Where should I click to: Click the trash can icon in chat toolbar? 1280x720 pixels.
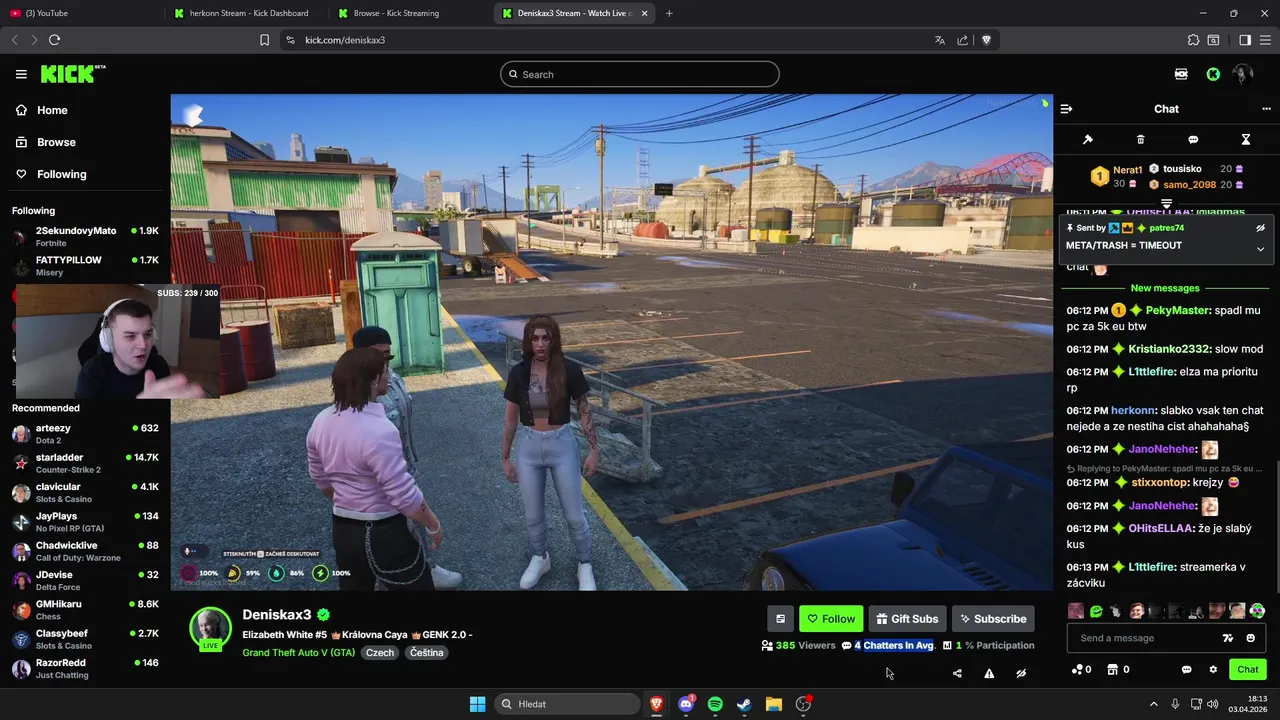coord(1140,140)
